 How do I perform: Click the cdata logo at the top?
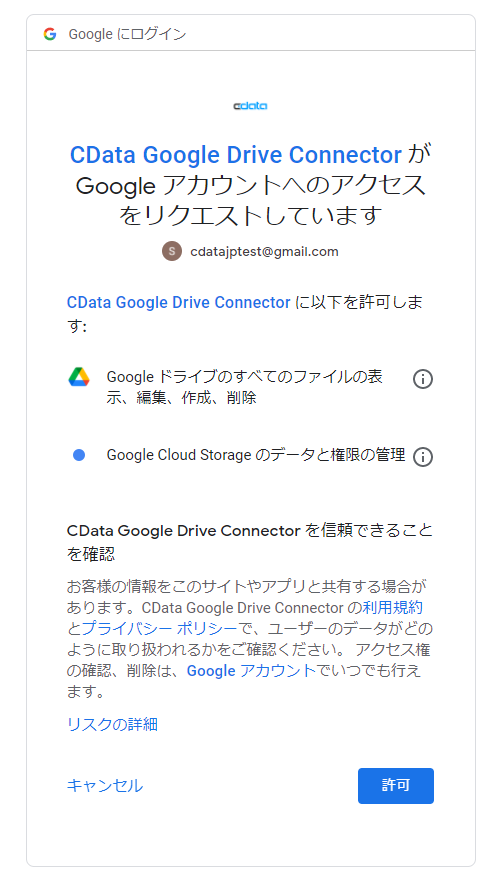click(250, 105)
